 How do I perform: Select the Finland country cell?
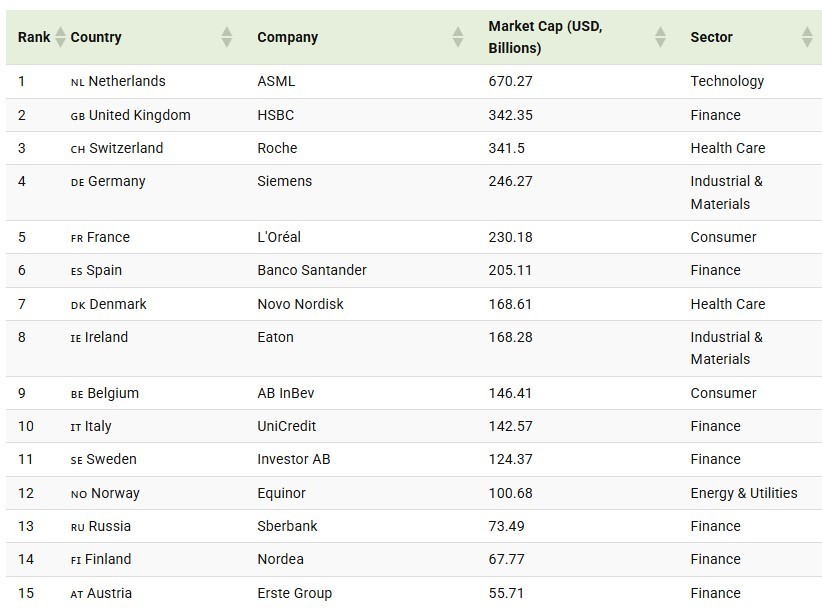(101, 559)
